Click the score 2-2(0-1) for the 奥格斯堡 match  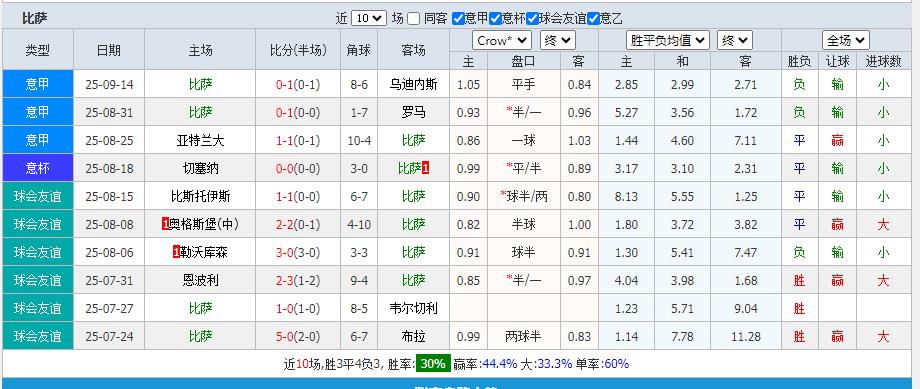coord(298,224)
